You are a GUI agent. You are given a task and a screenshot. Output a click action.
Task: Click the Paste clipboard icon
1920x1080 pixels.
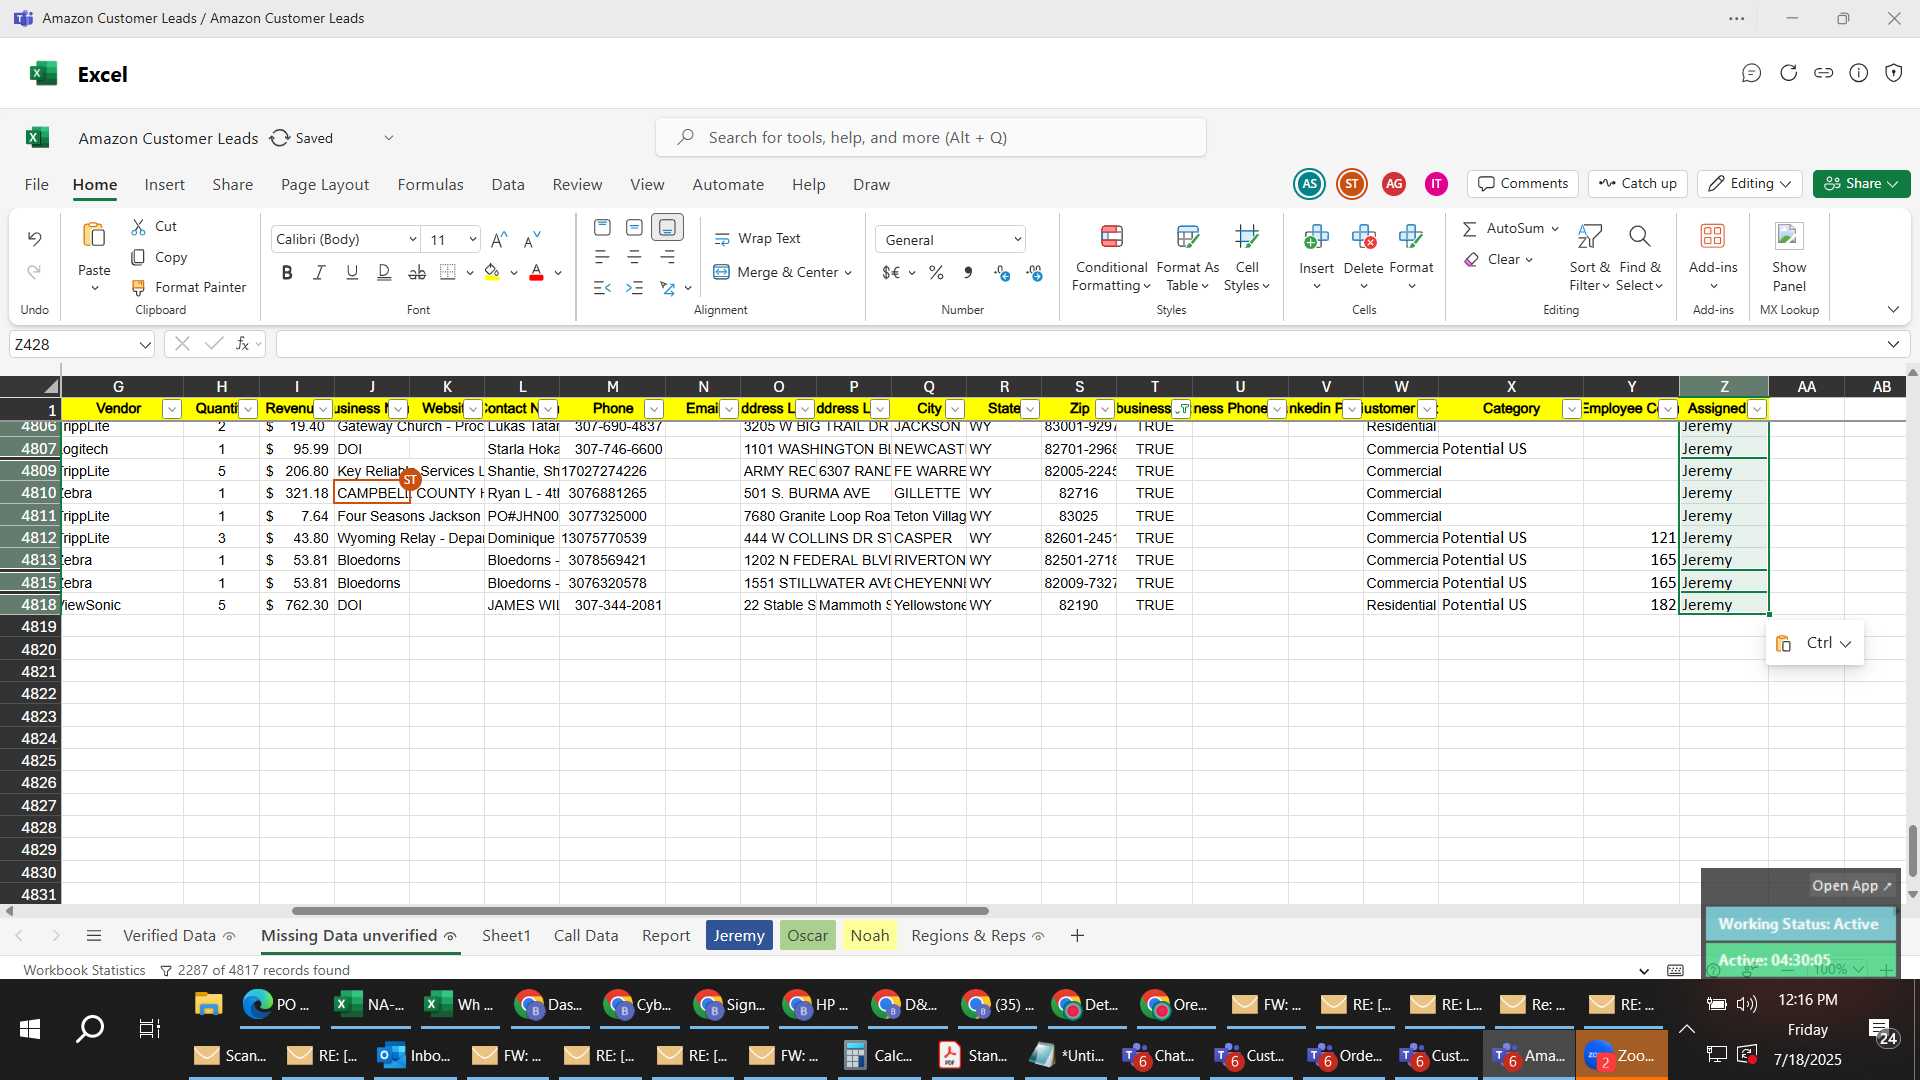tap(94, 236)
